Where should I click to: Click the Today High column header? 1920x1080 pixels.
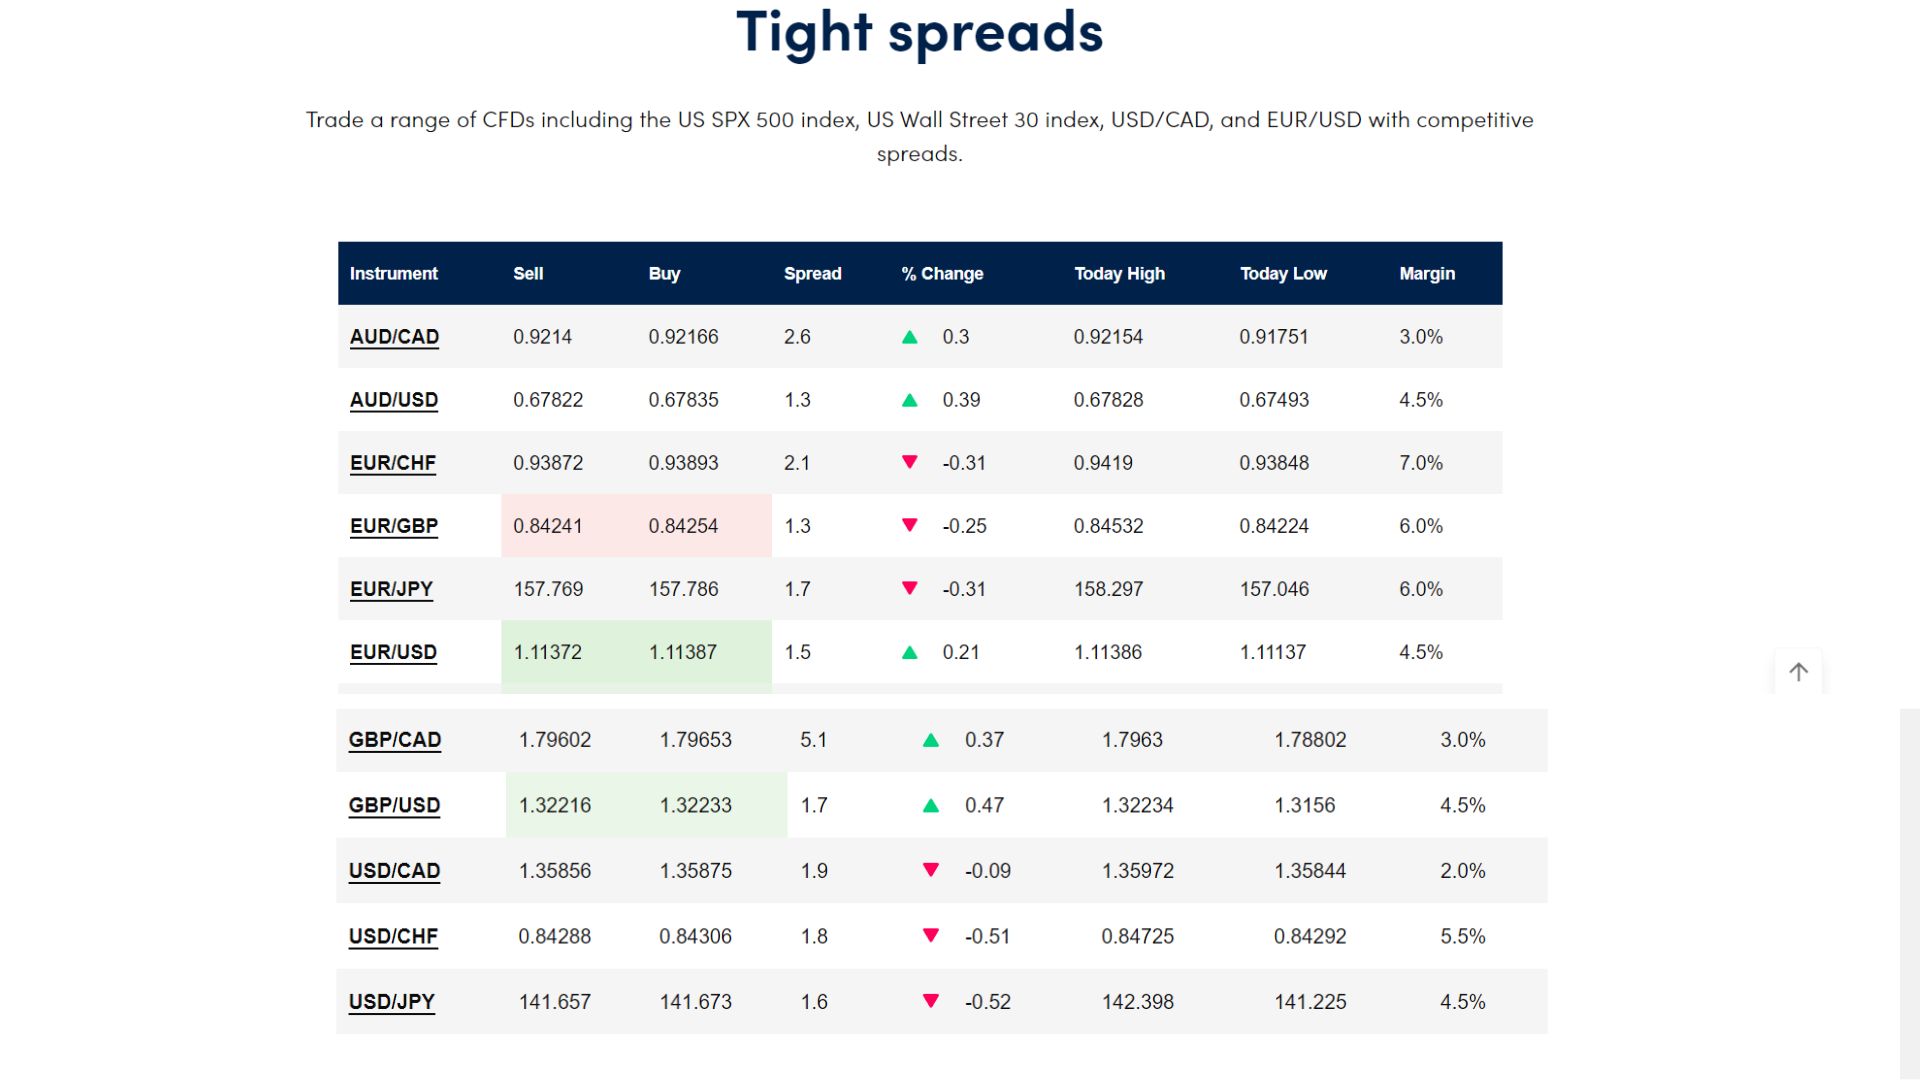click(1119, 273)
